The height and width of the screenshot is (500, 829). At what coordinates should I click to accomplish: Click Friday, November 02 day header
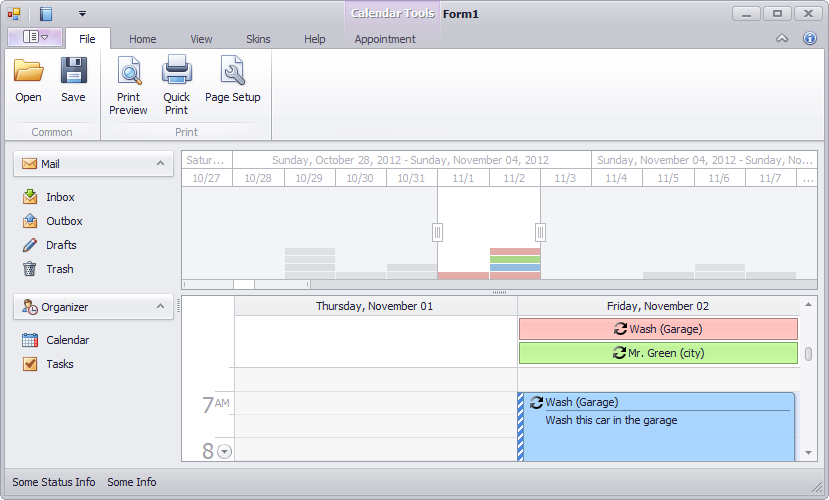click(658, 306)
